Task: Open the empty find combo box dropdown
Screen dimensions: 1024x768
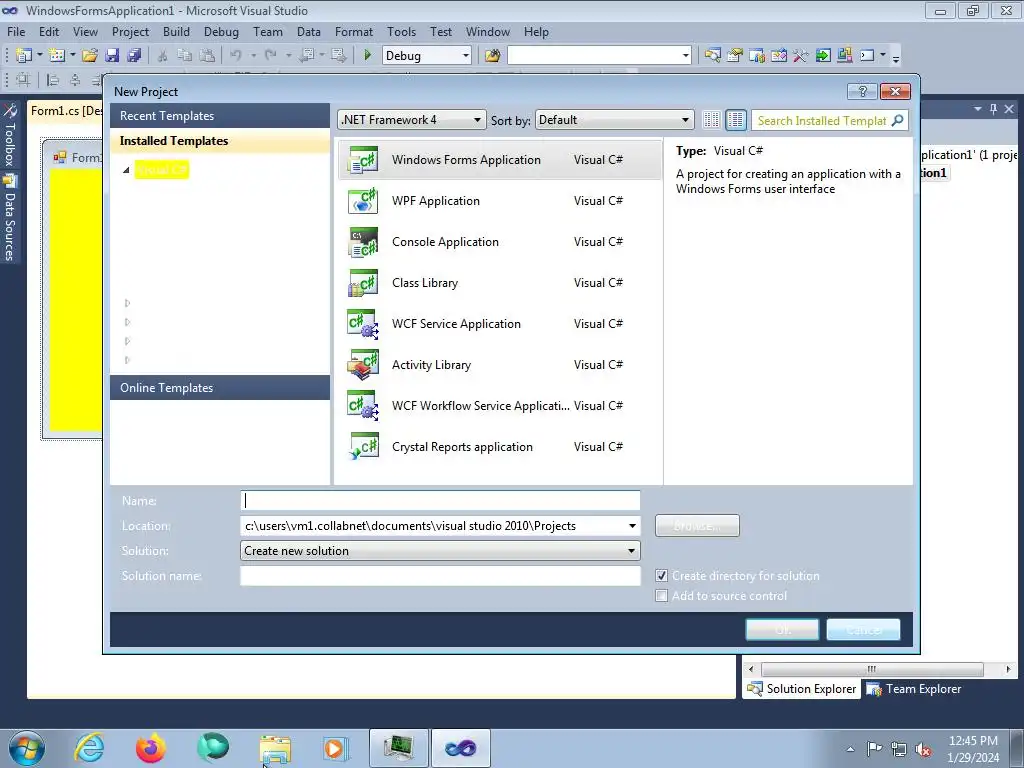Action: click(x=685, y=56)
